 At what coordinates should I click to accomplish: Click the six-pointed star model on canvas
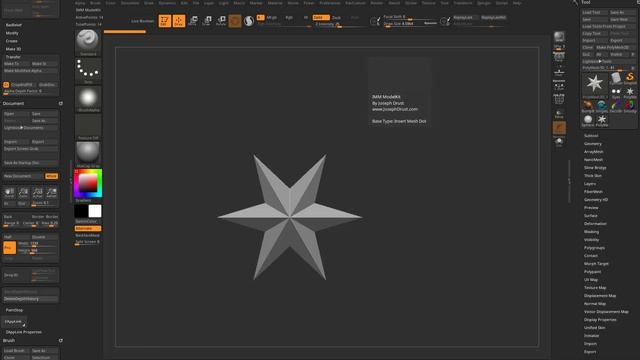tap(289, 216)
